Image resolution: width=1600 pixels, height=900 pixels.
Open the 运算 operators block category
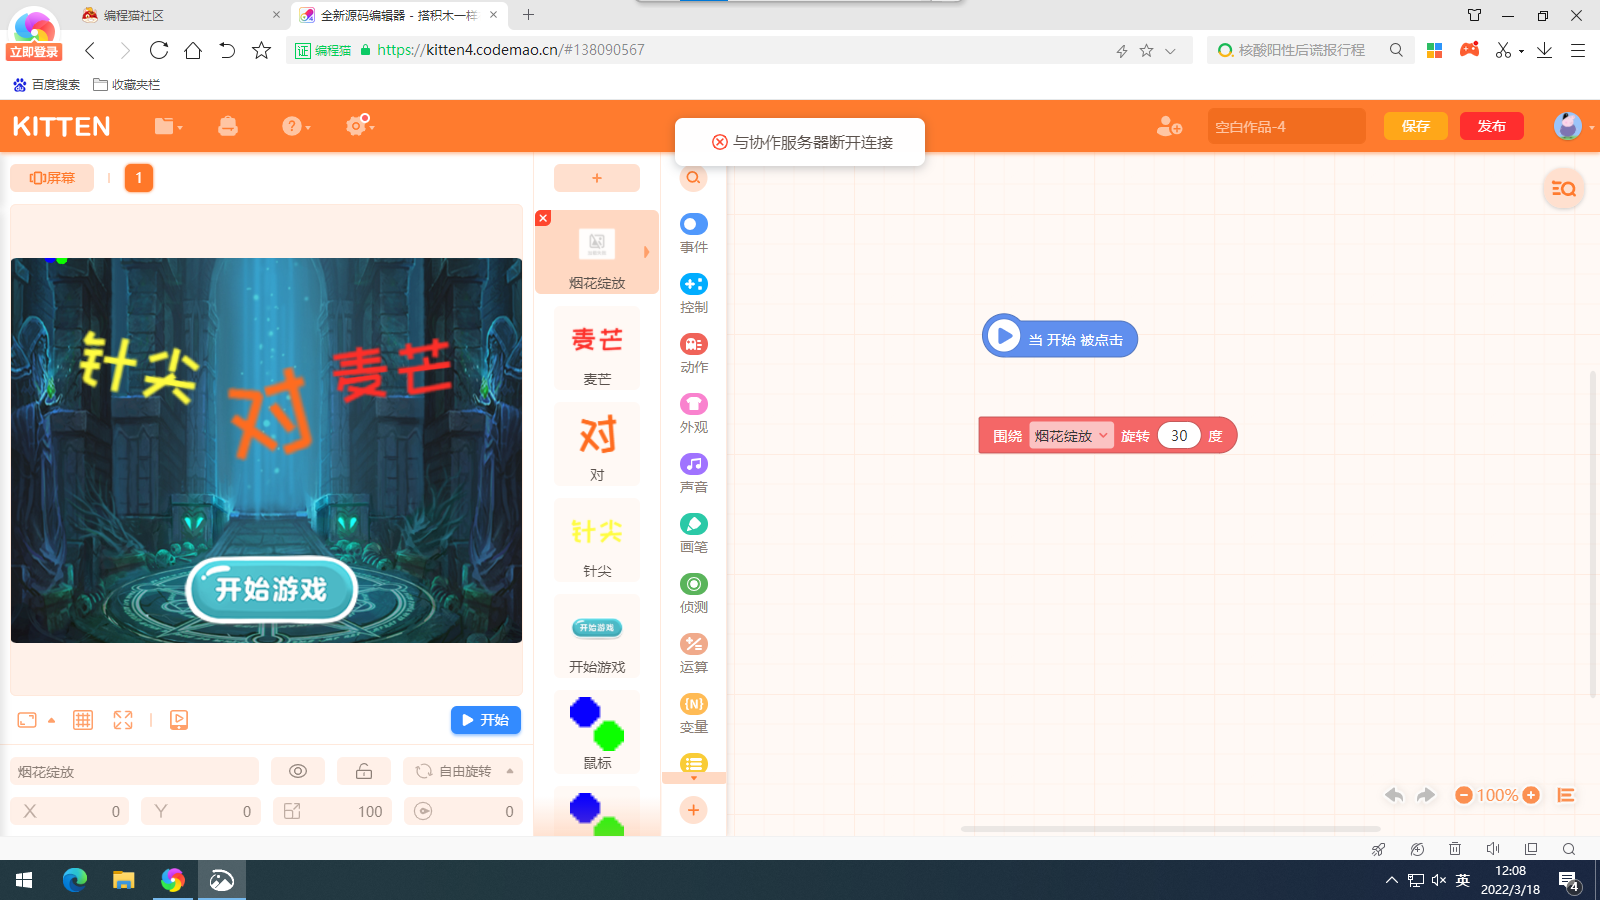(x=694, y=654)
